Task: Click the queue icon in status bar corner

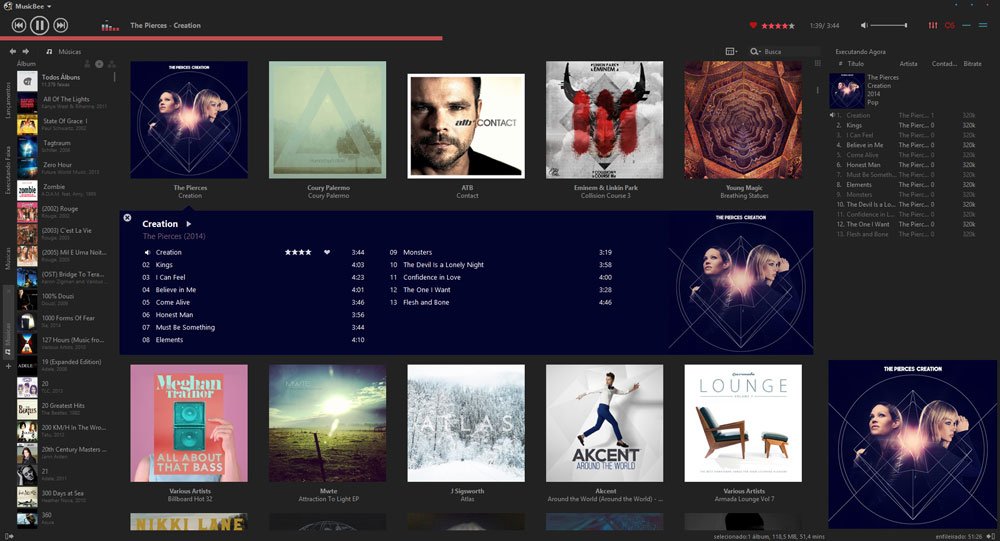Action: point(991,537)
